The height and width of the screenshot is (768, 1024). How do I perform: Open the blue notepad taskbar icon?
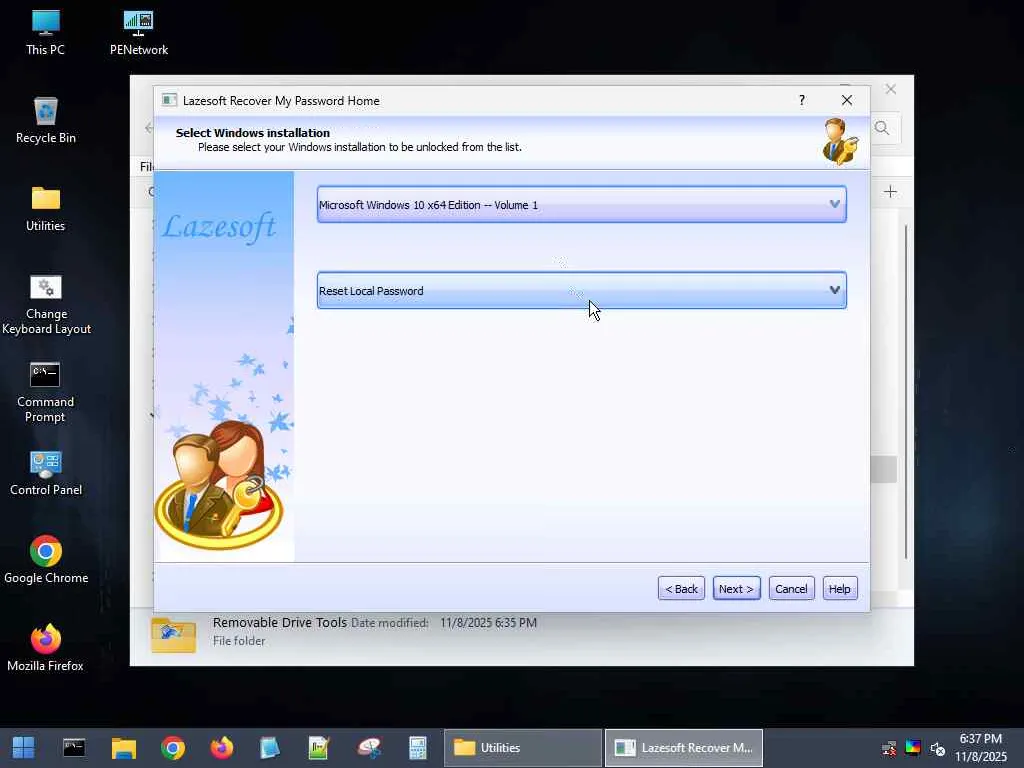270,748
